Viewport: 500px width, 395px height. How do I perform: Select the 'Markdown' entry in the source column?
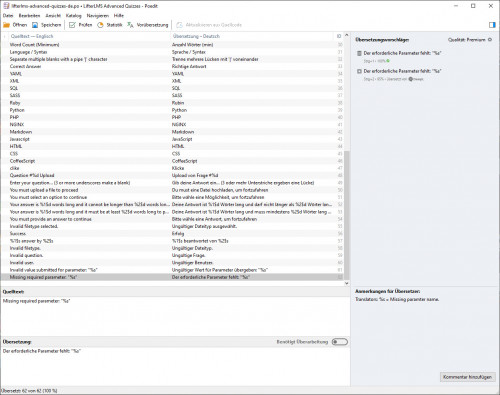click(x=21, y=132)
